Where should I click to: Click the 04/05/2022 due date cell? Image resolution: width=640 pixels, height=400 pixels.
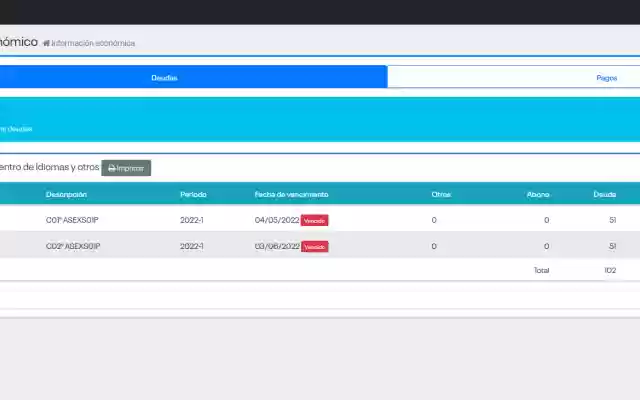(x=277, y=220)
